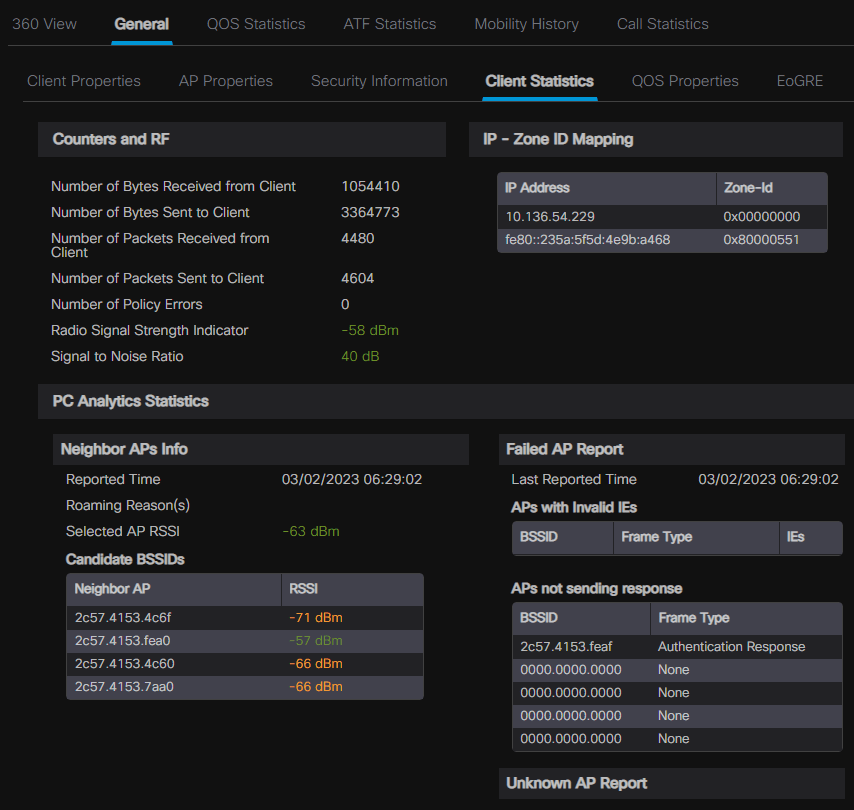854x810 pixels.
Task: Go to the Mobility History tab
Action: (x=526, y=24)
